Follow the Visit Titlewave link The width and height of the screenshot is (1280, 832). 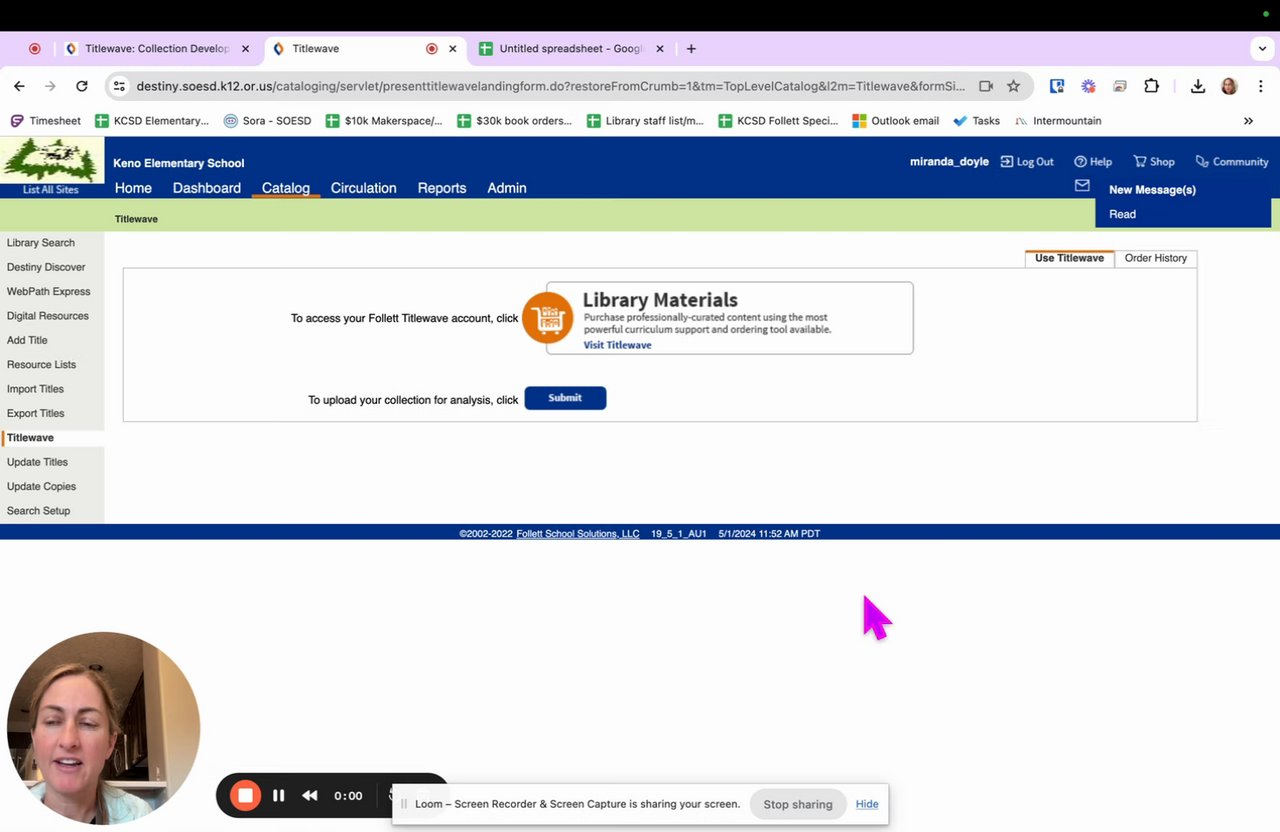point(617,345)
